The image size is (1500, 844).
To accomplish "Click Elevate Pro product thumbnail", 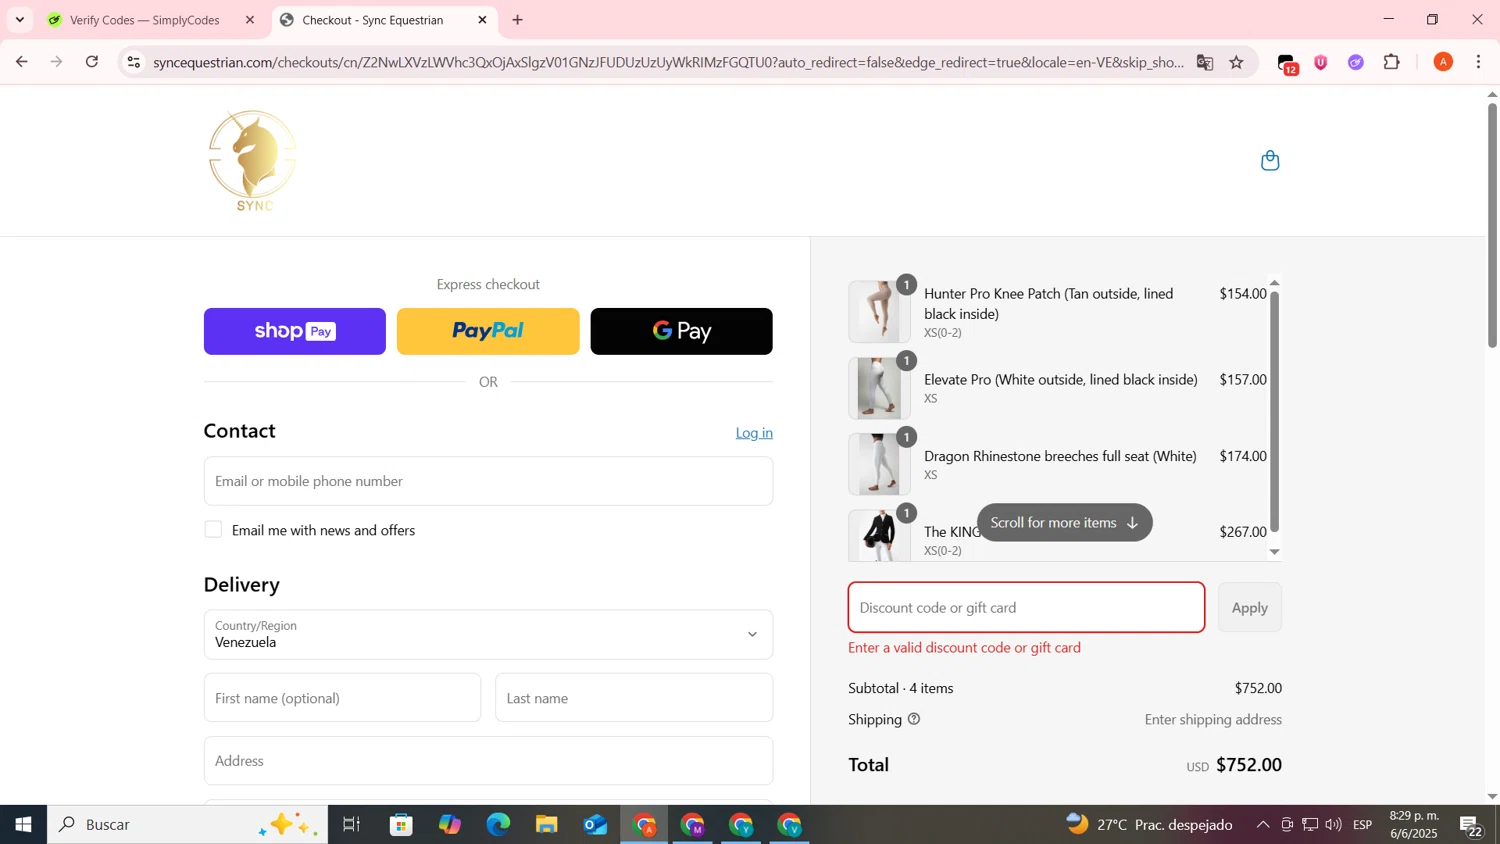I will [879, 388].
